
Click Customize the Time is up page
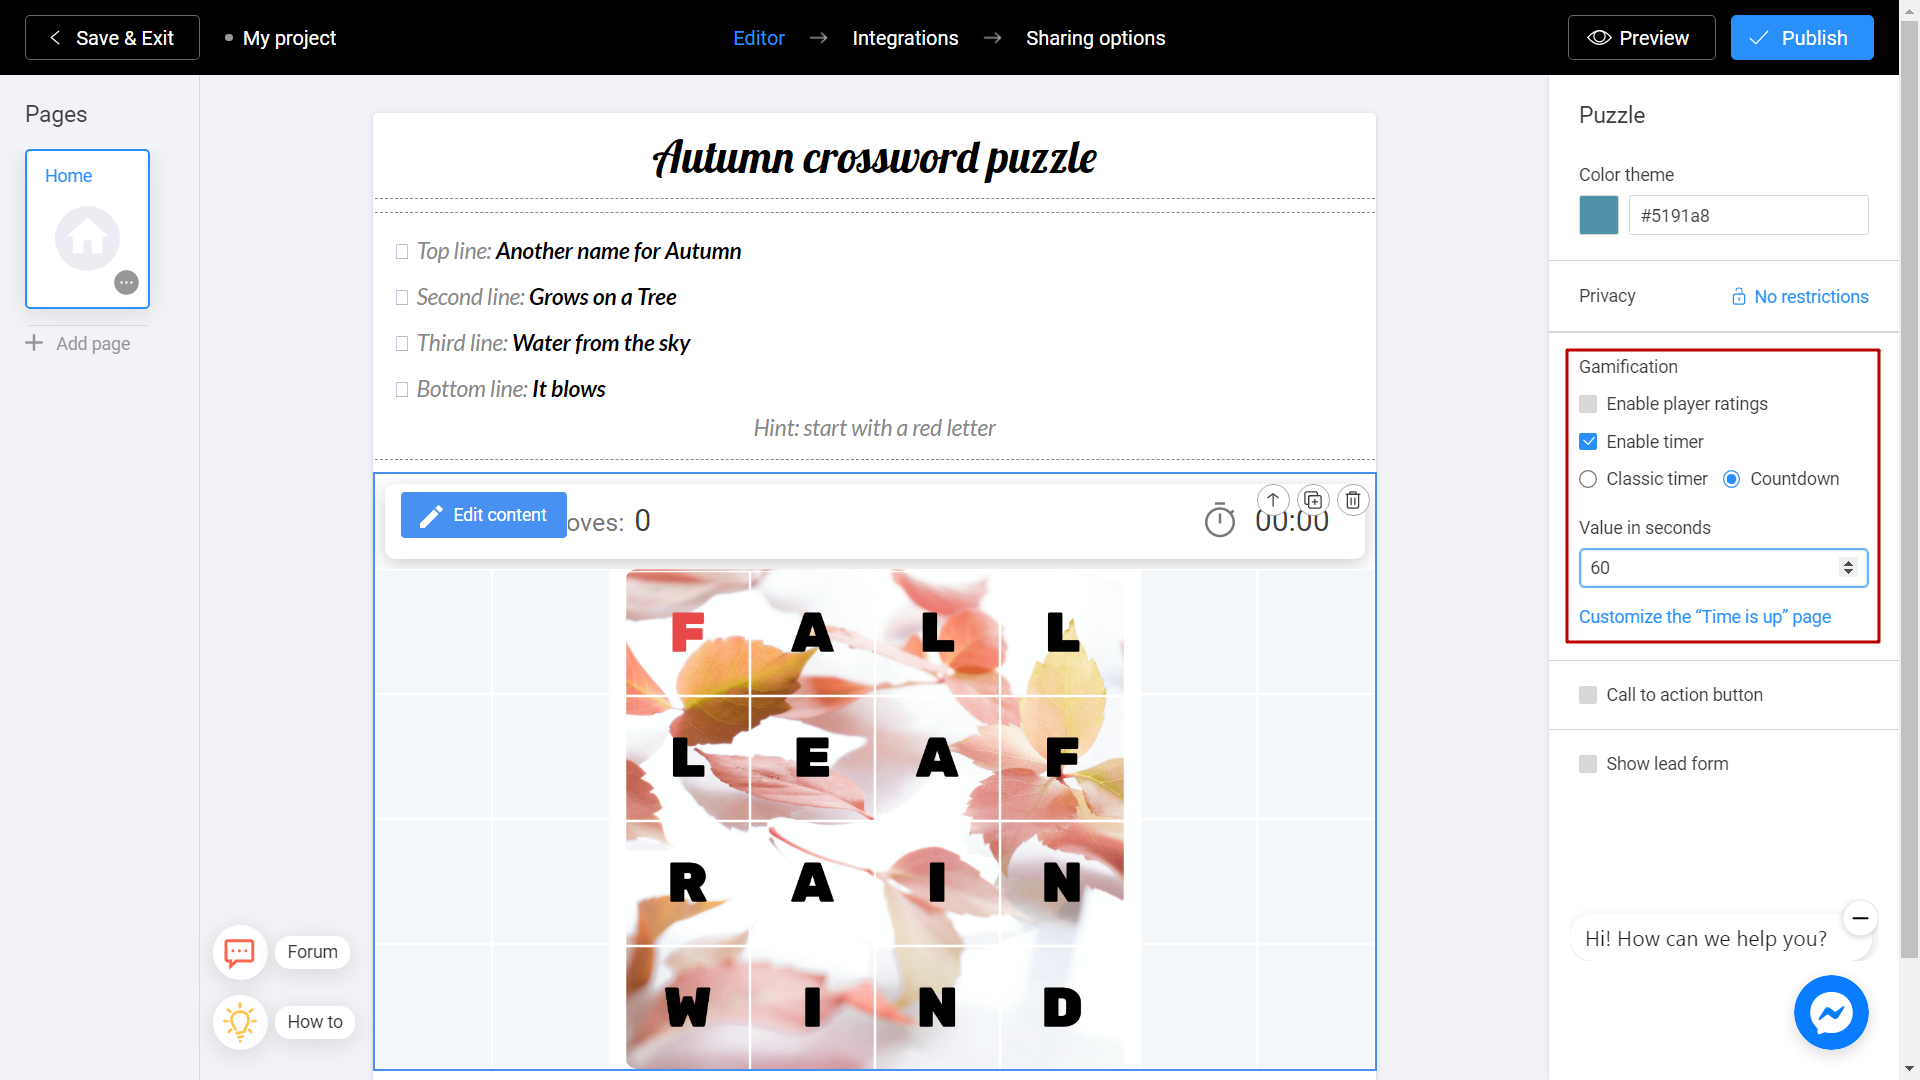pos(1705,617)
